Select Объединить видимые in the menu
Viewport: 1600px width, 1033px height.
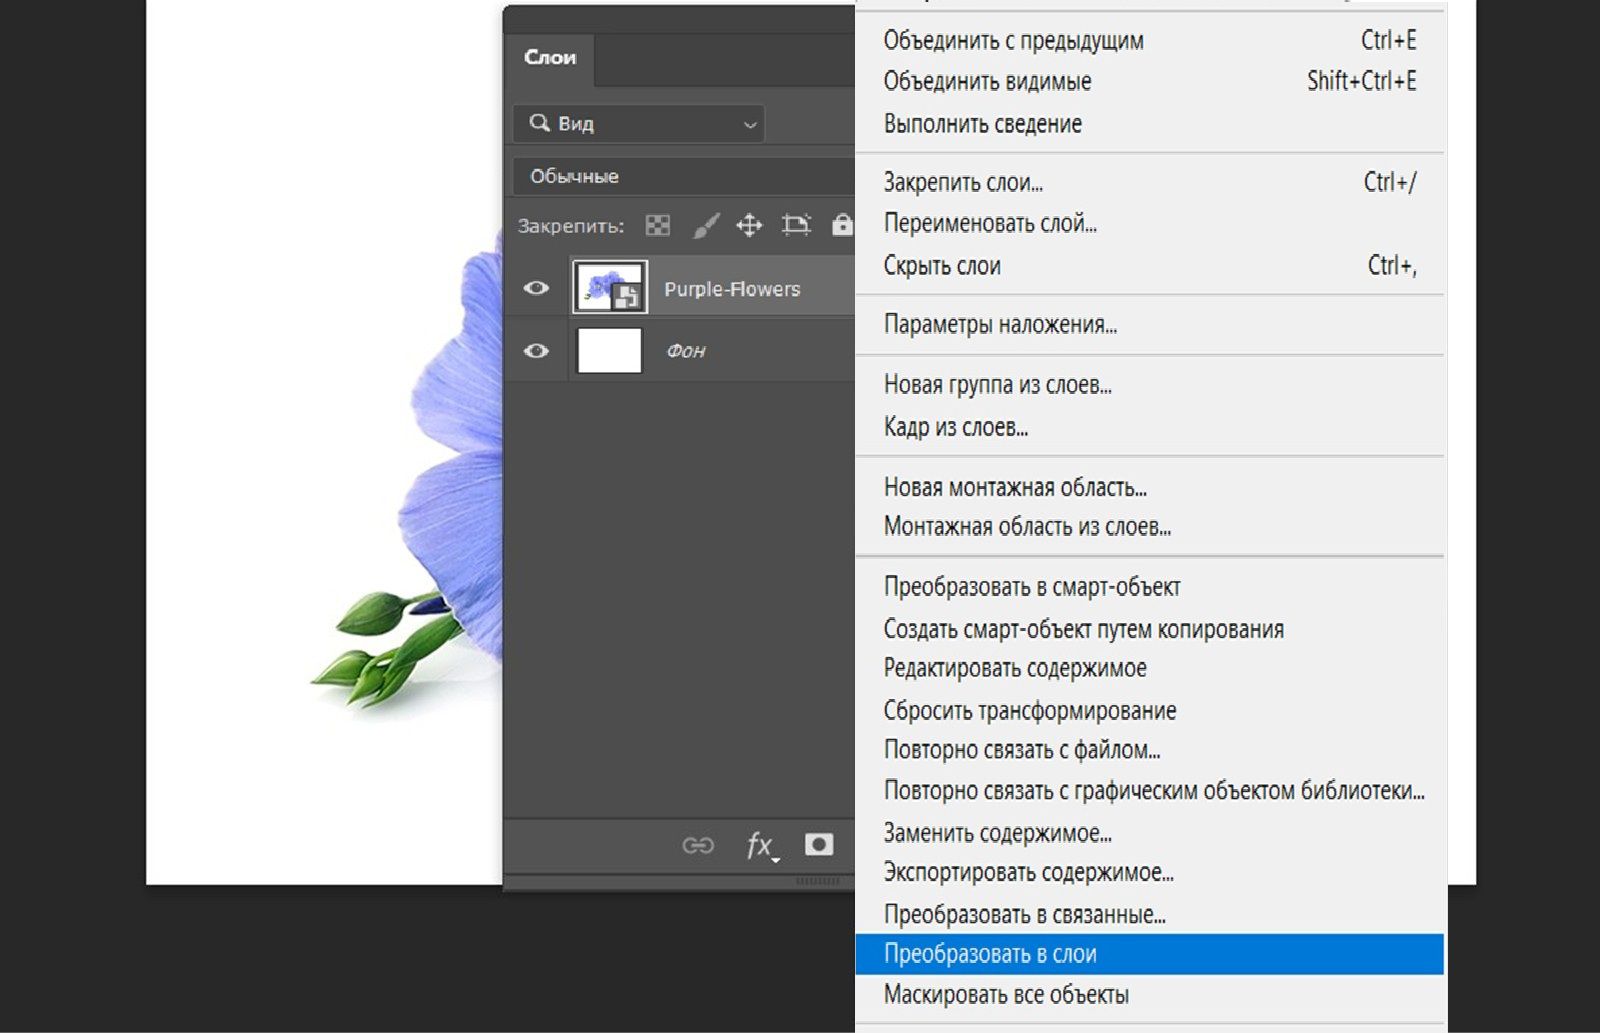click(986, 81)
